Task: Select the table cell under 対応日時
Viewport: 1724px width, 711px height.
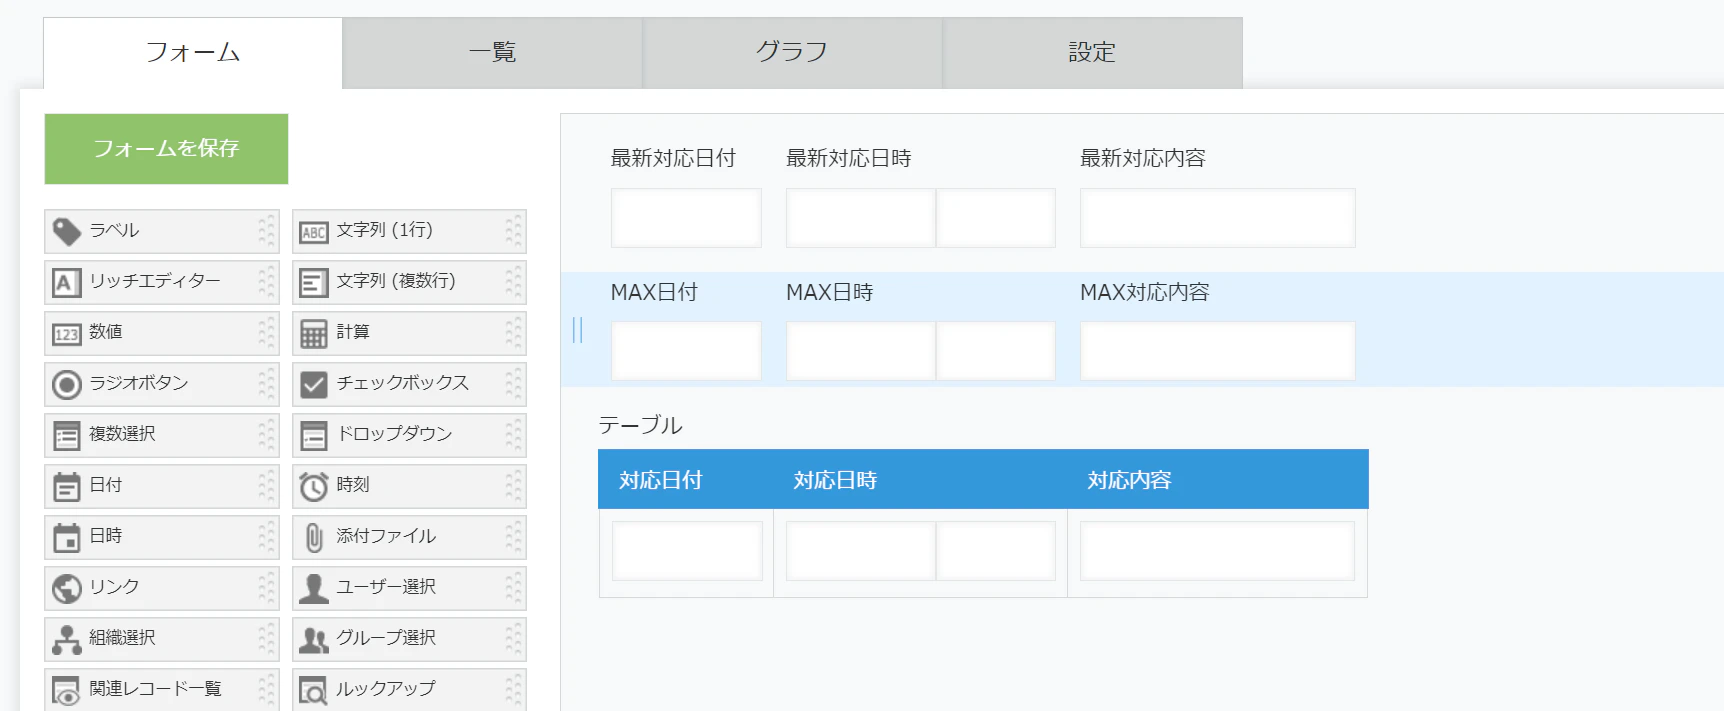Action: [920, 551]
